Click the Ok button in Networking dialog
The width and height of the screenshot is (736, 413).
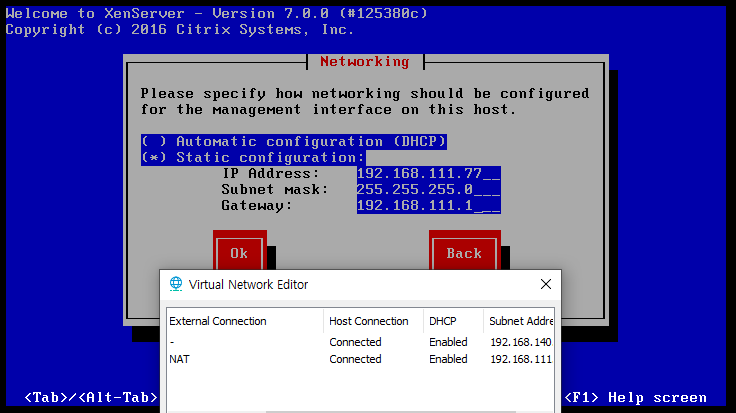[x=239, y=253]
